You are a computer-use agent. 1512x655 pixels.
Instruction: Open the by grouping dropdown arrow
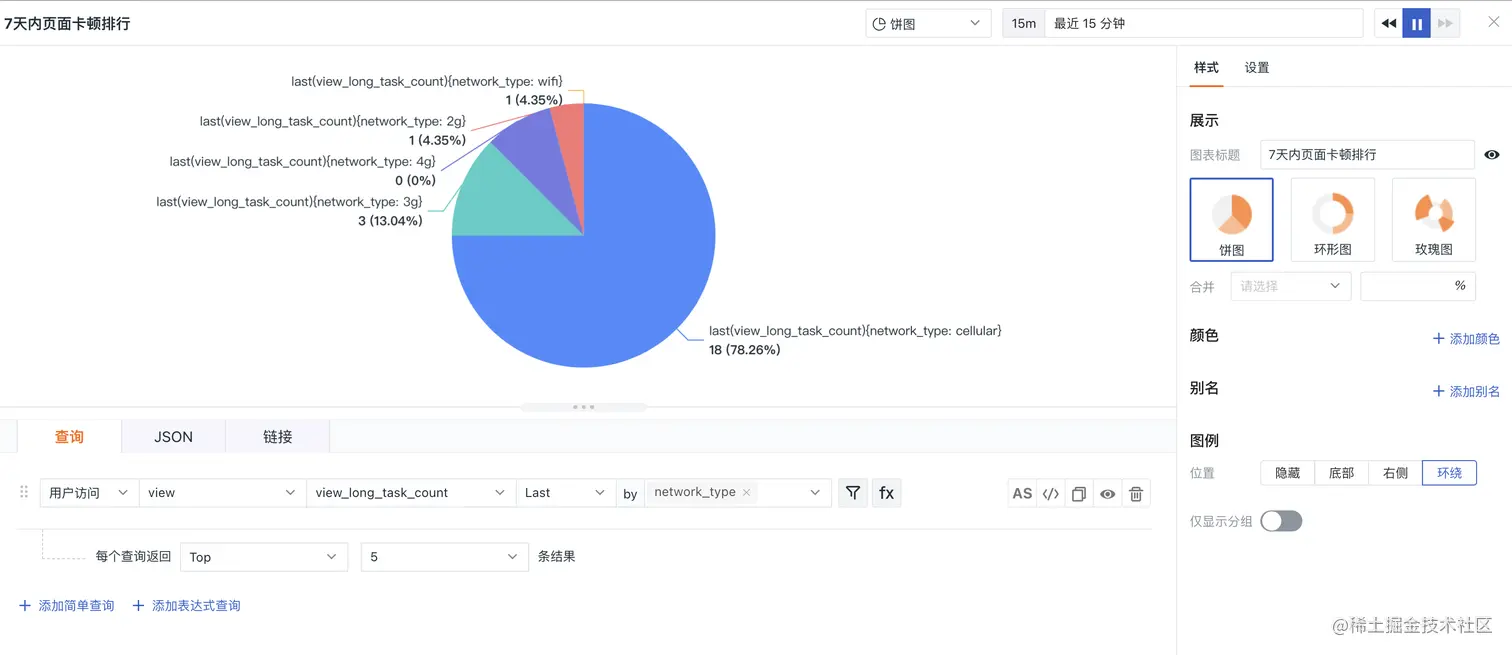(x=815, y=493)
